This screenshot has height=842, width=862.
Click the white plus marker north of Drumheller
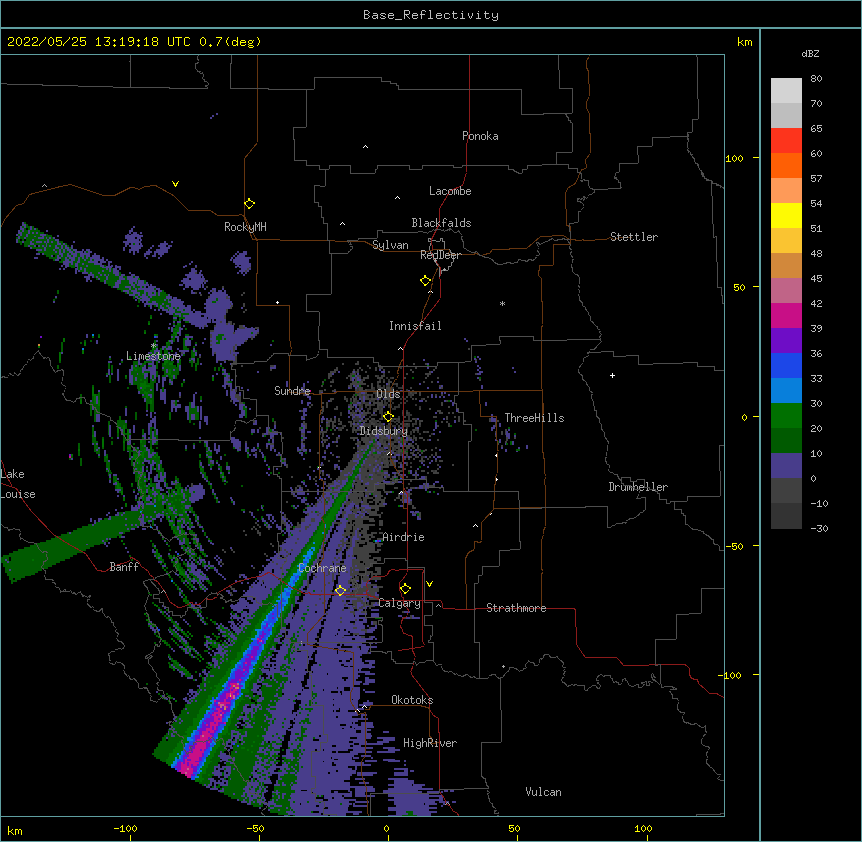coord(612,375)
